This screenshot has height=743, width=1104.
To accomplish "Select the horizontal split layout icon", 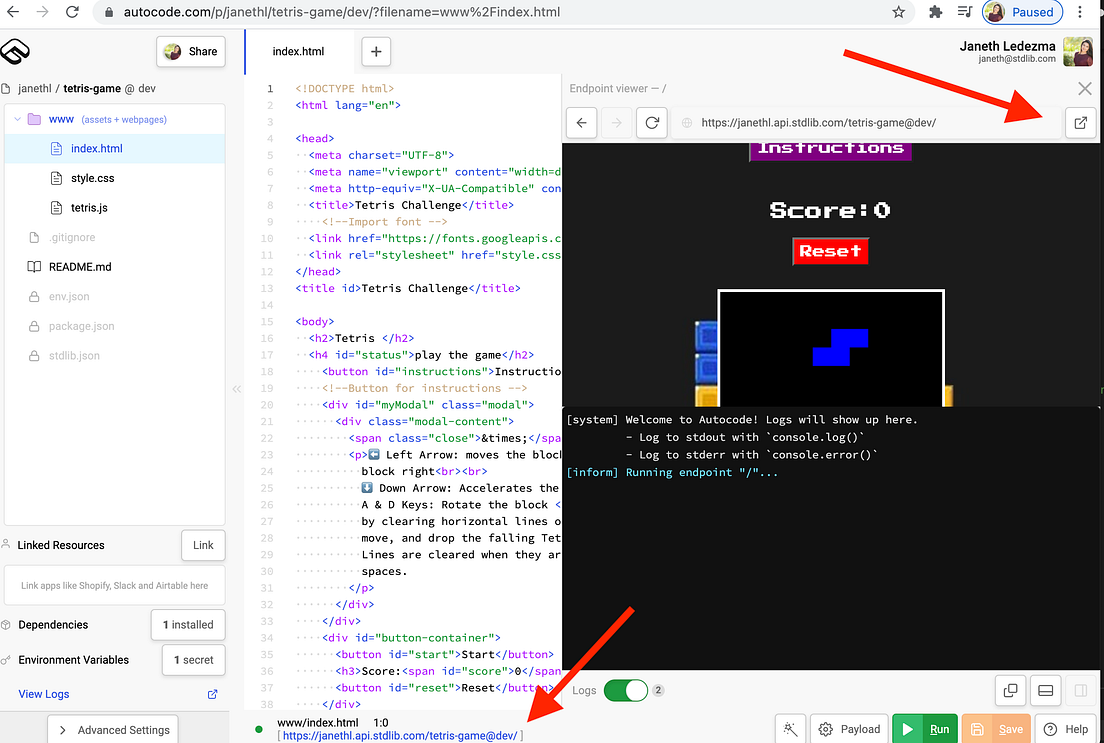I will (1045, 690).
